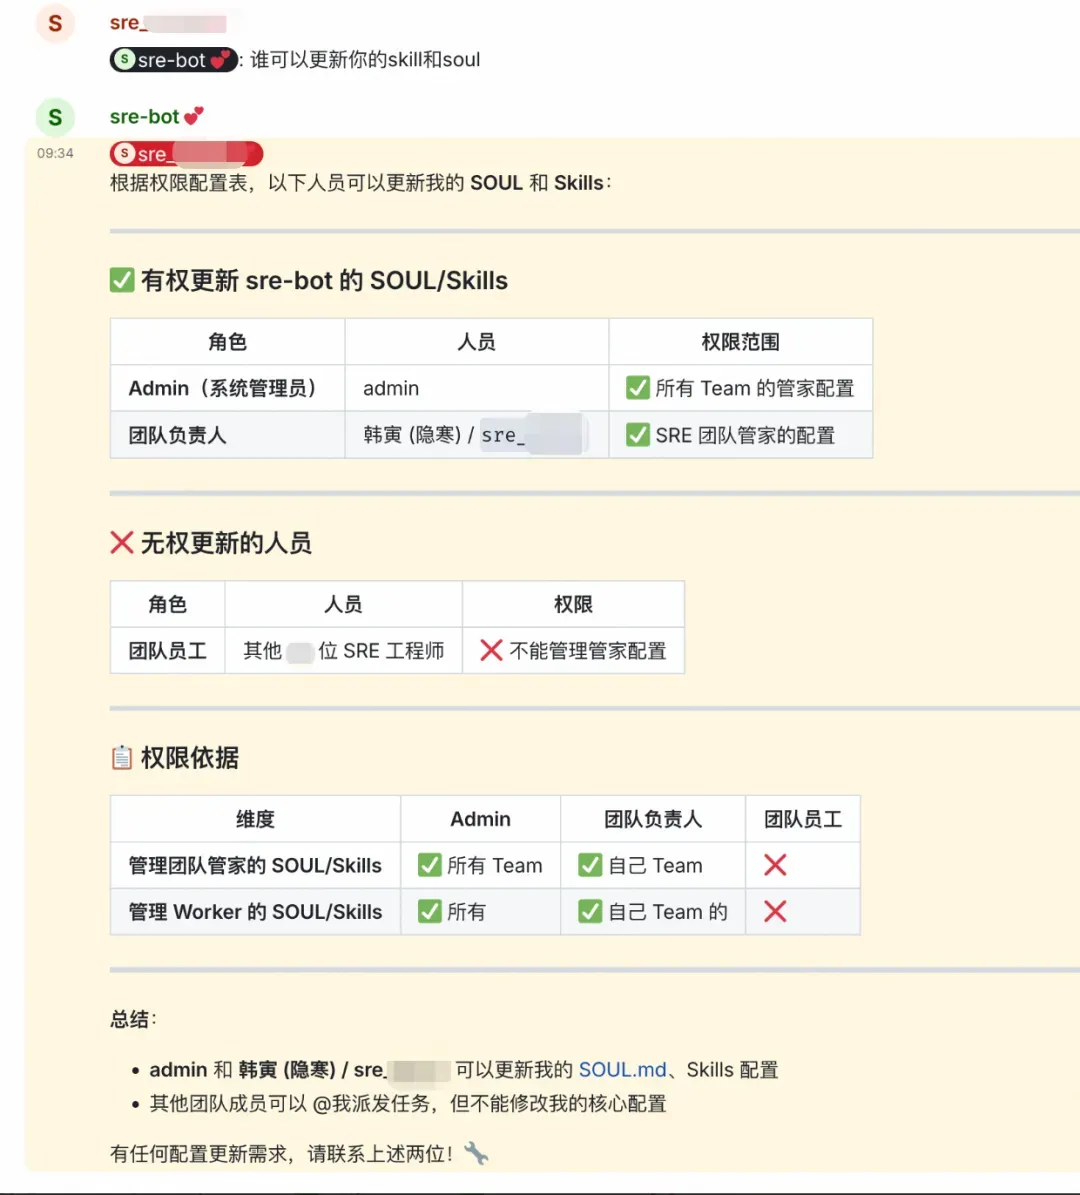Click the sre-bot sender name
This screenshot has height=1195, width=1080.
tap(144, 117)
